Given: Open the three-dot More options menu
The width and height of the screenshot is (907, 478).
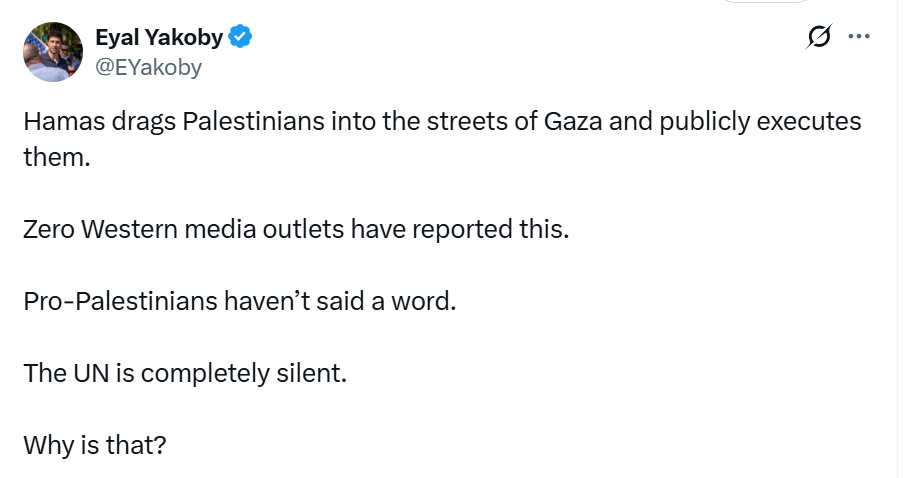Looking at the screenshot, I should pyautogui.click(x=858, y=37).
